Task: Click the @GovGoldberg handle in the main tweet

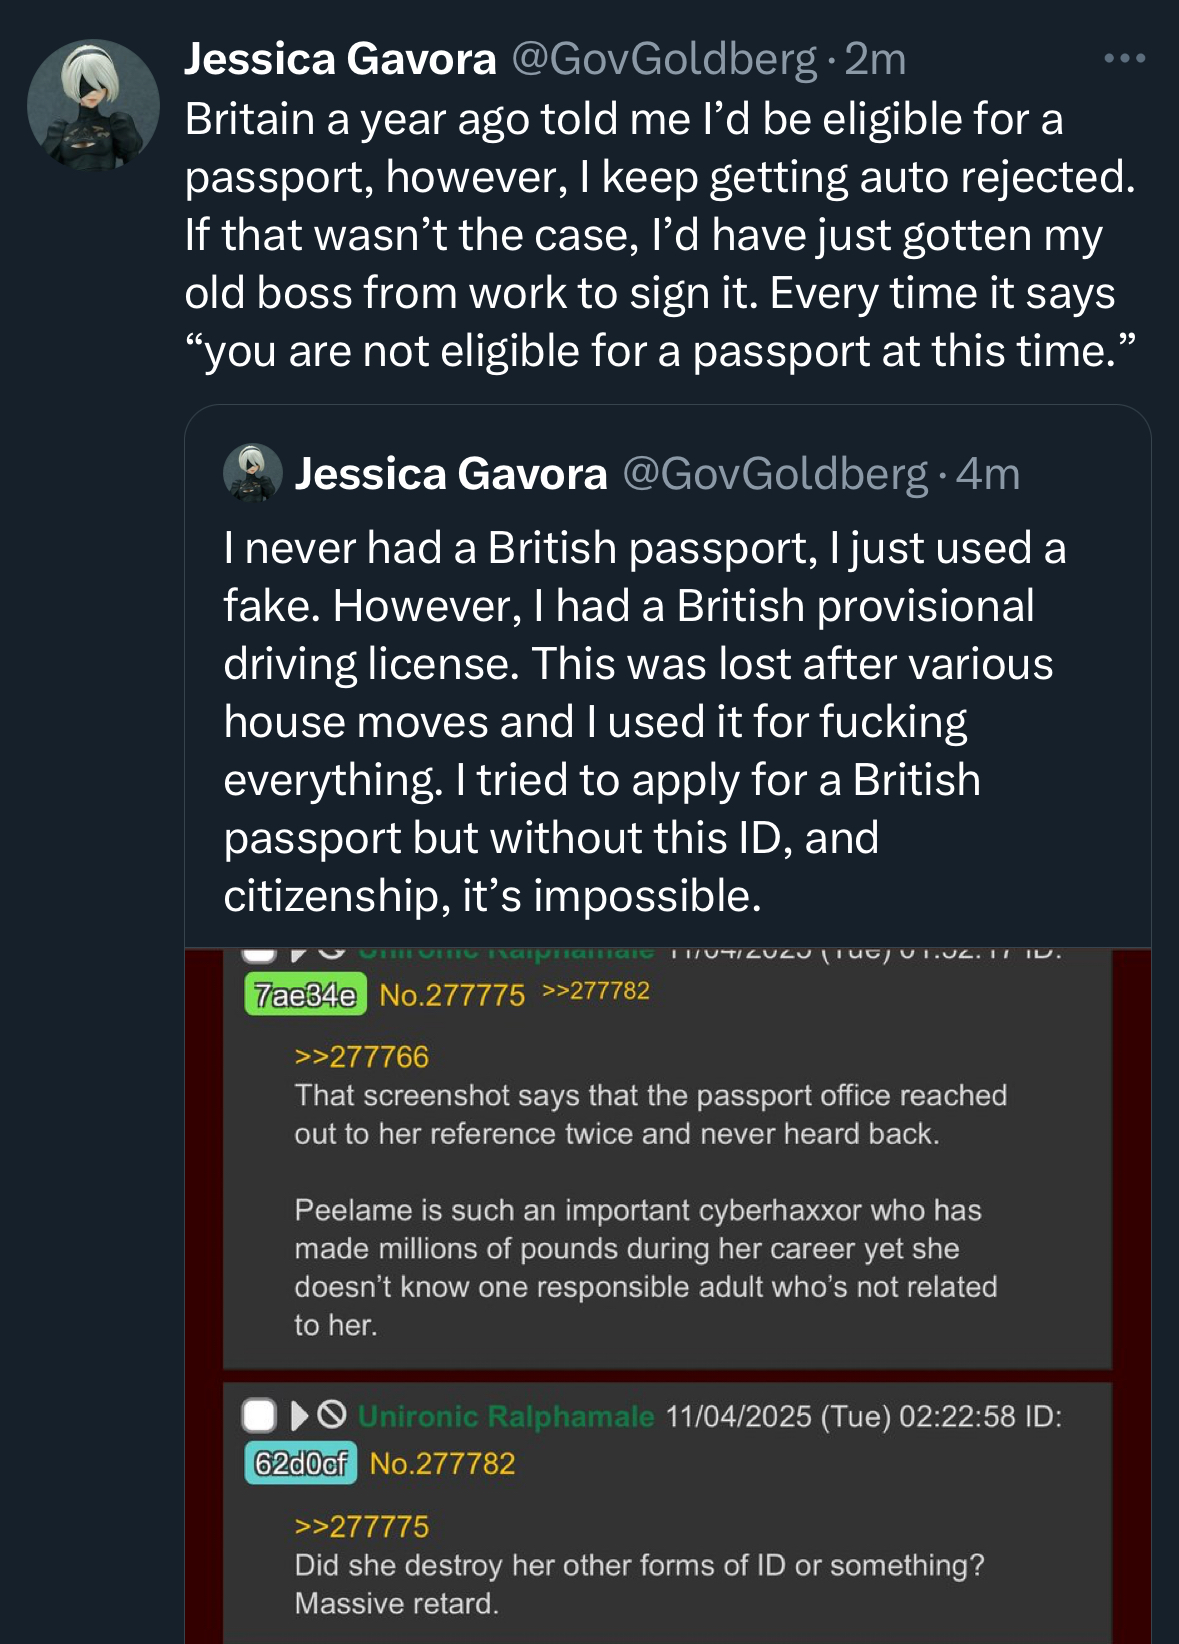Action: [664, 59]
